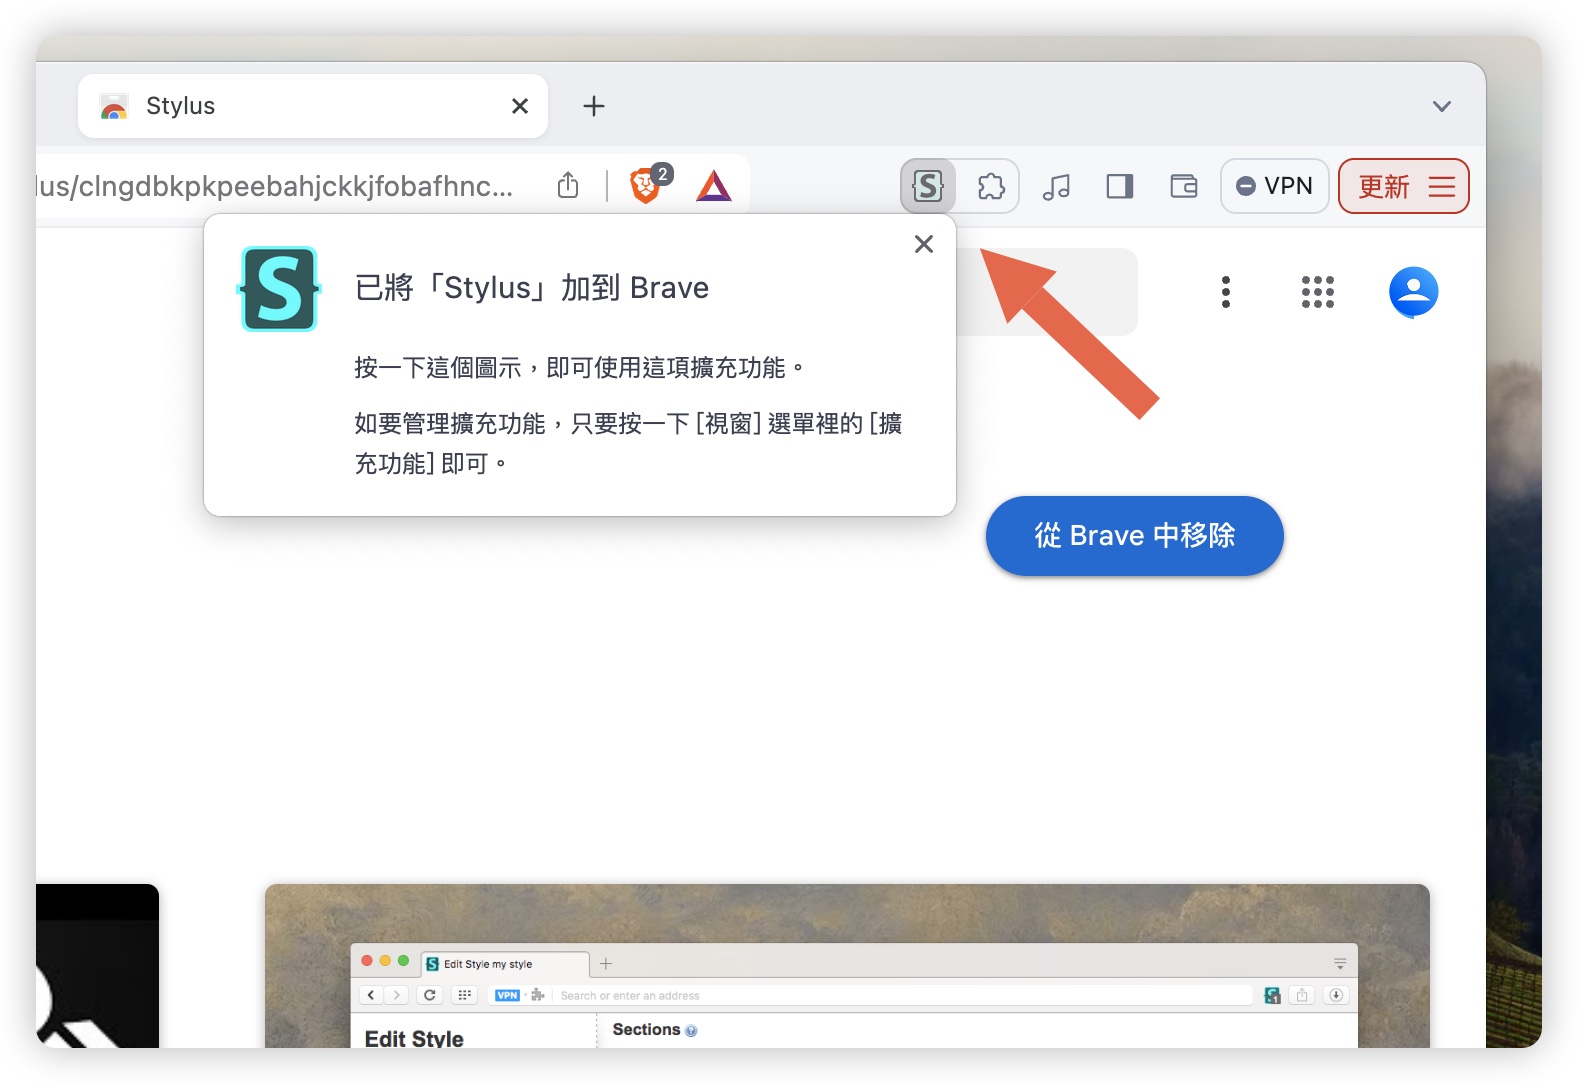Click the address bar URL text
Viewport: 1578px width, 1084px height.
[275, 186]
